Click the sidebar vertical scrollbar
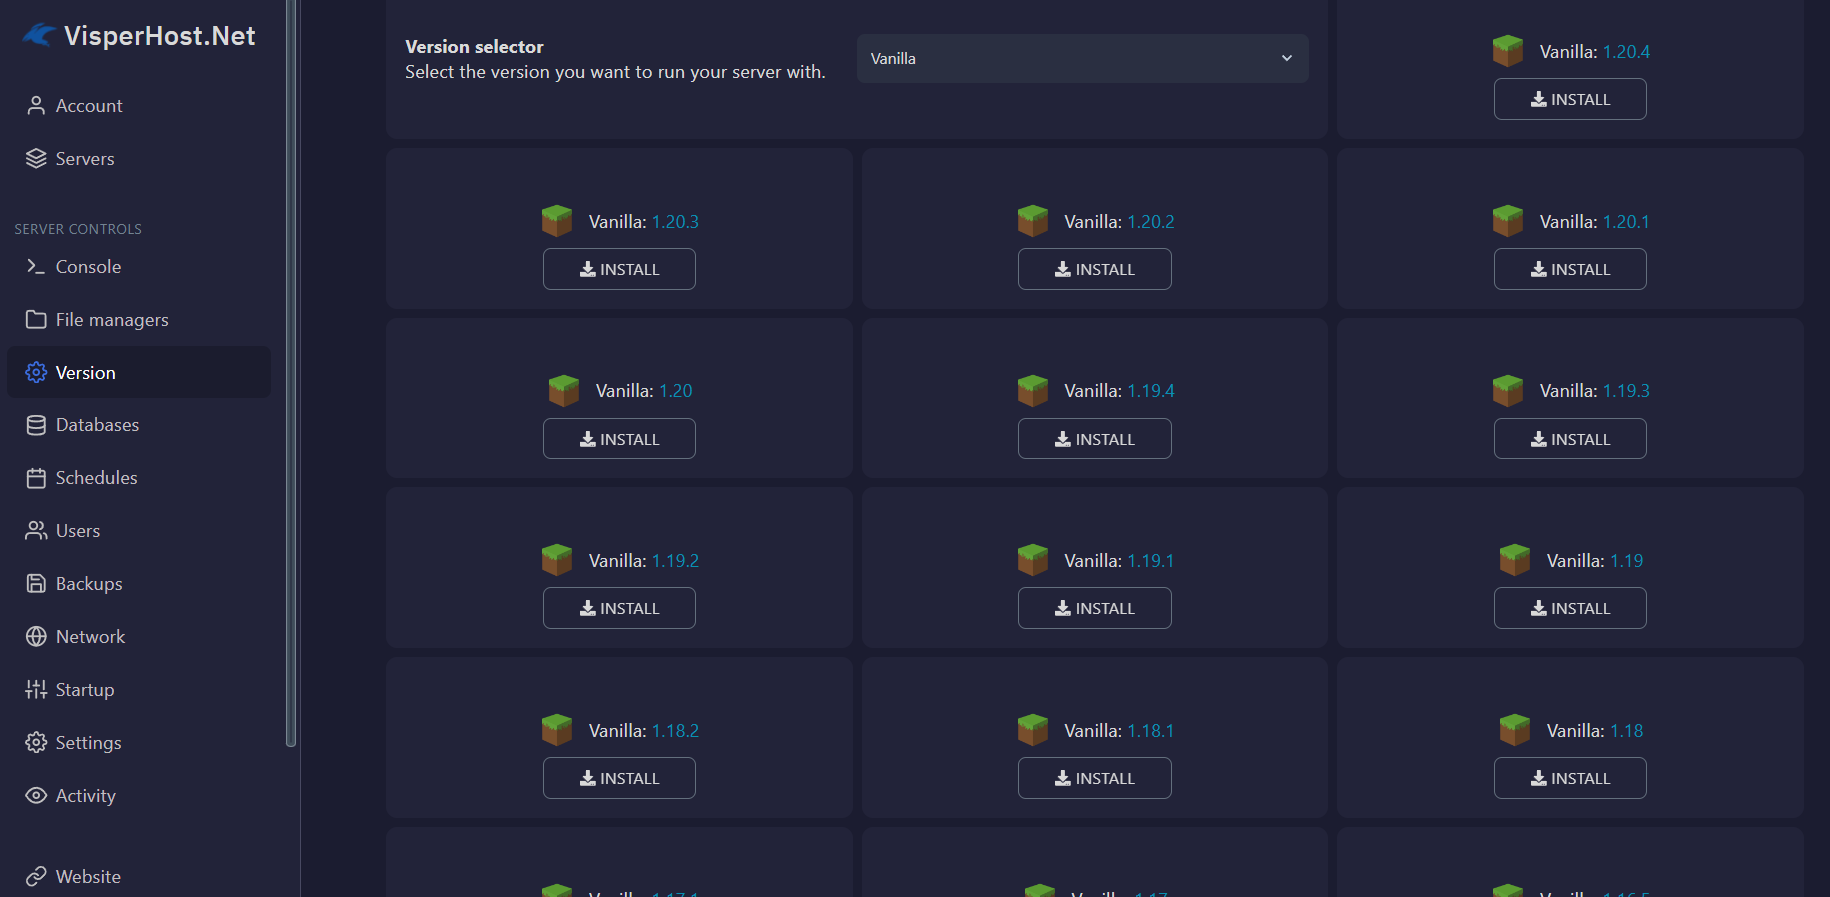Viewport: 1830px width, 897px height. tap(291, 373)
